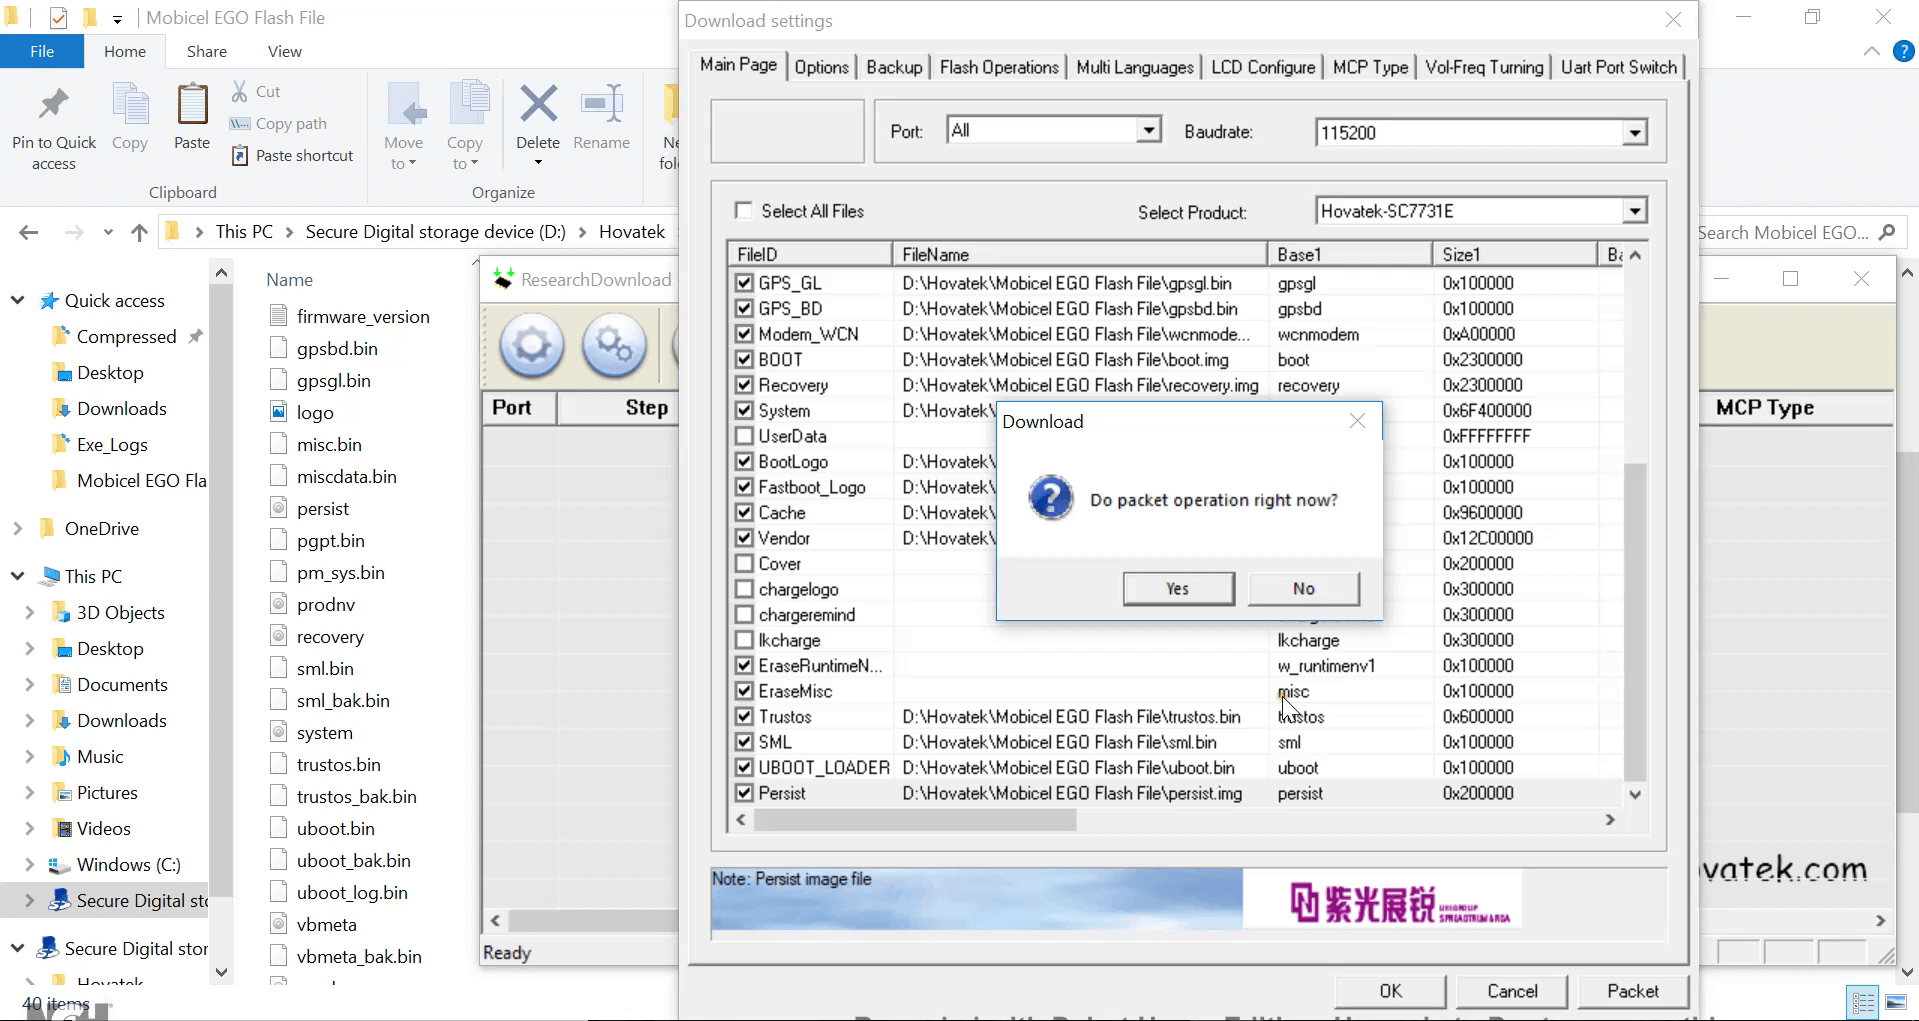
Task: Switch to the Backup tab
Action: (x=894, y=67)
